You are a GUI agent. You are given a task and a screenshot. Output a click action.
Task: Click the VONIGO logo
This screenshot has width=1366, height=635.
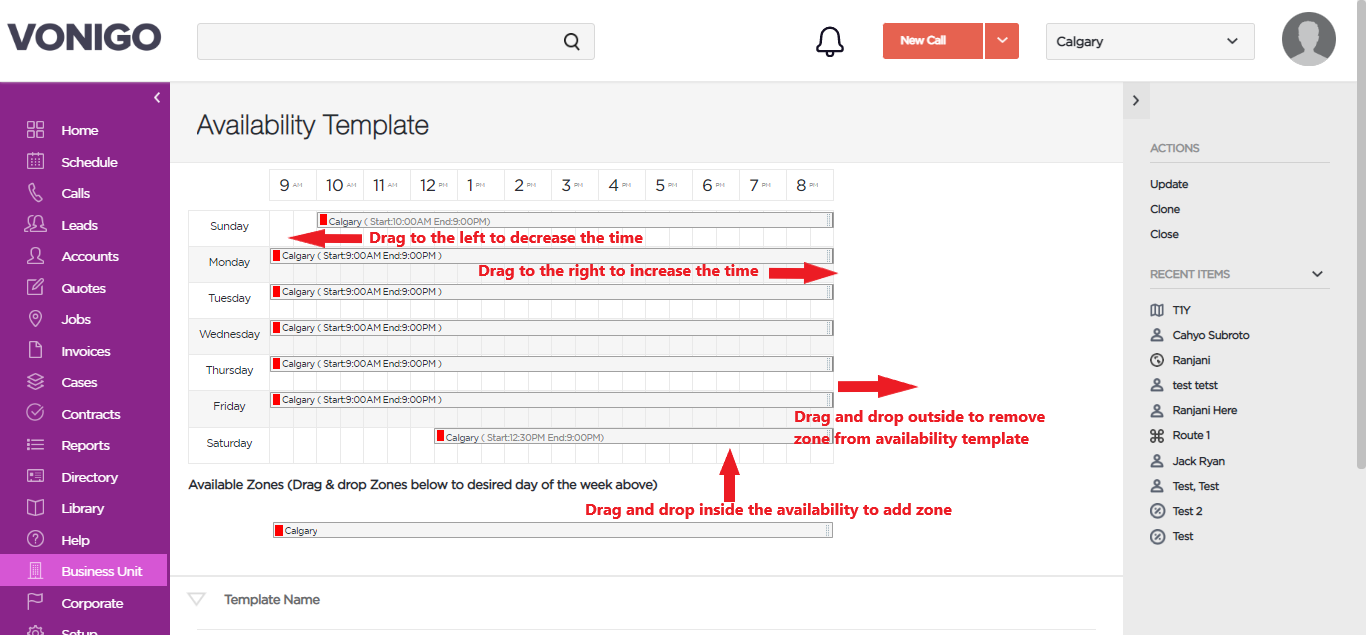tap(84, 38)
